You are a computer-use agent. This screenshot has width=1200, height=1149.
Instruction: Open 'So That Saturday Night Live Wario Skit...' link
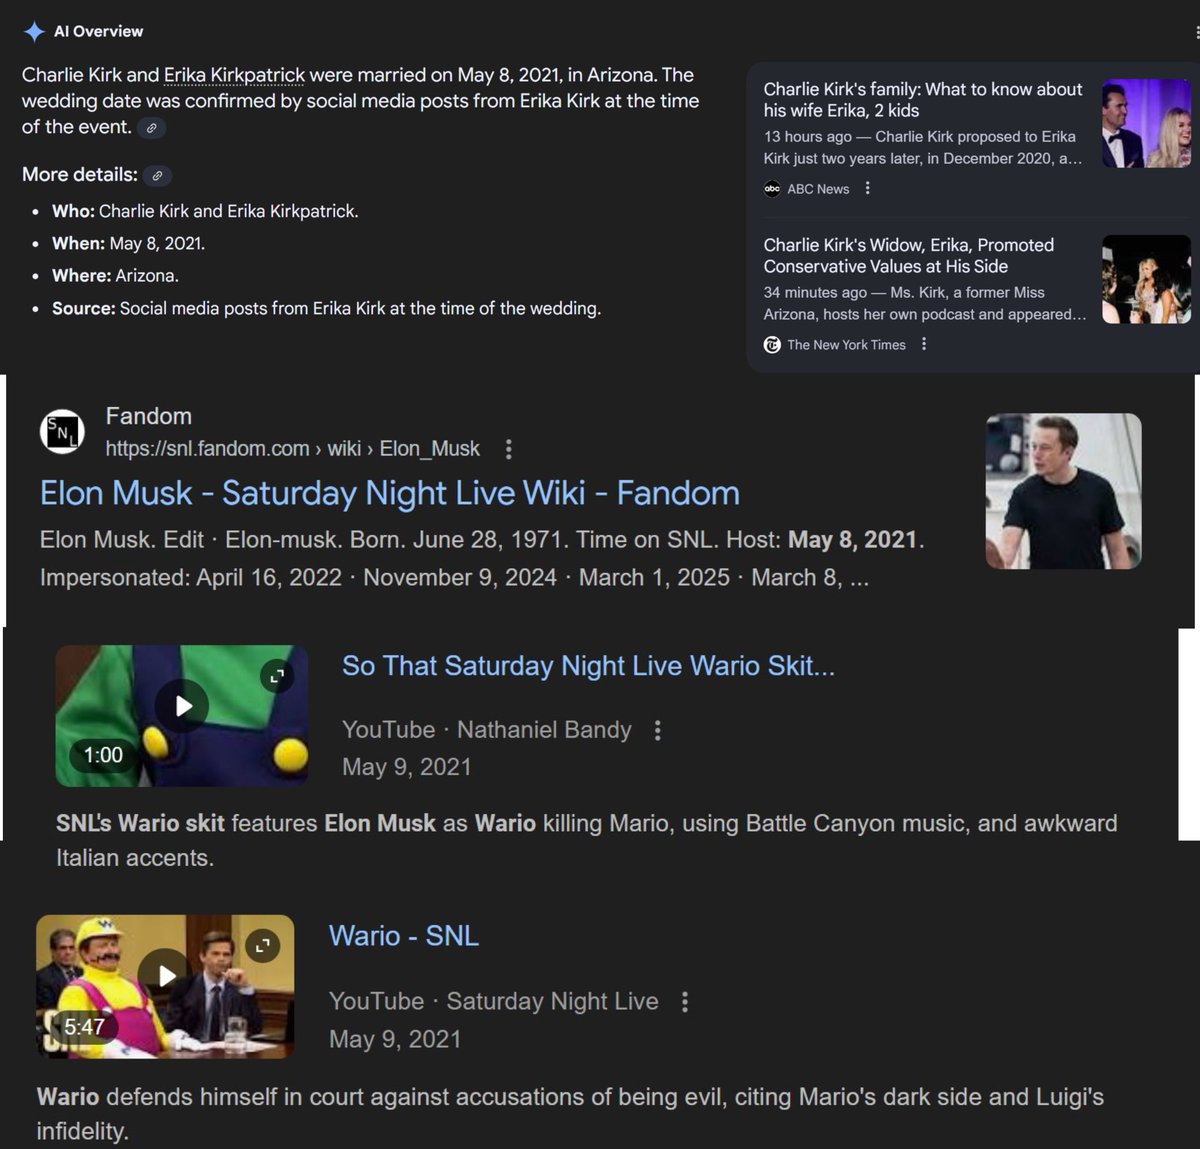(x=588, y=666)
